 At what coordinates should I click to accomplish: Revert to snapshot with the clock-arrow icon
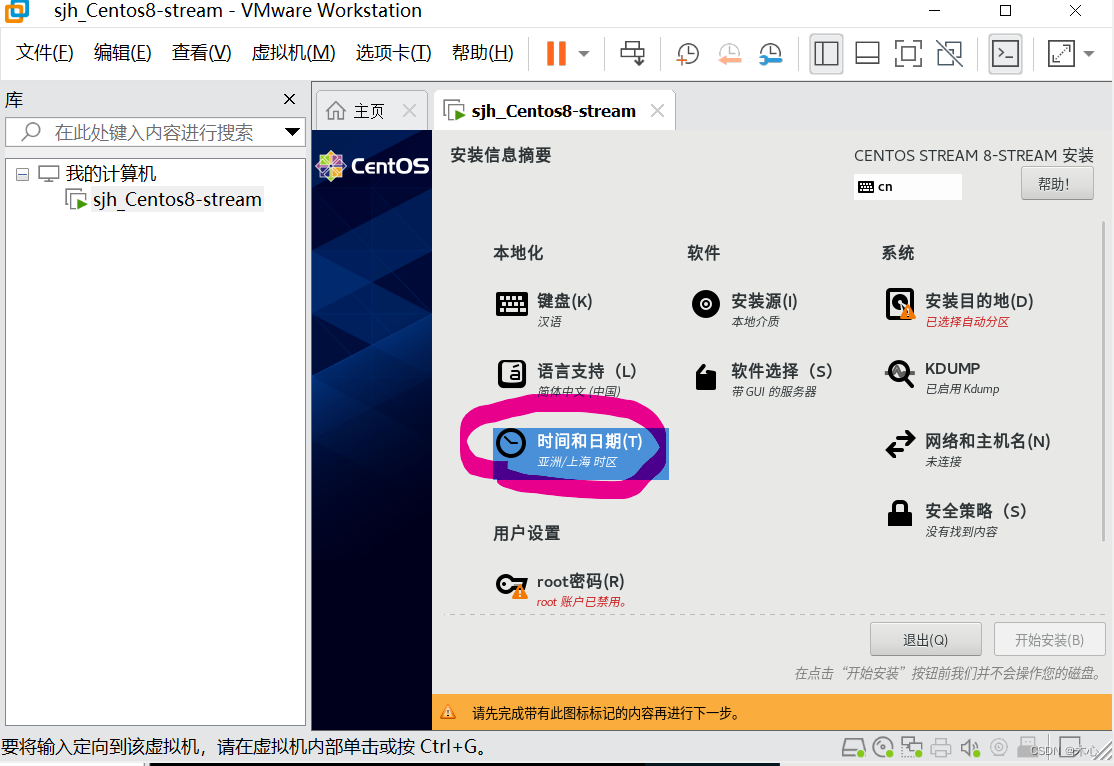(729, 53)
